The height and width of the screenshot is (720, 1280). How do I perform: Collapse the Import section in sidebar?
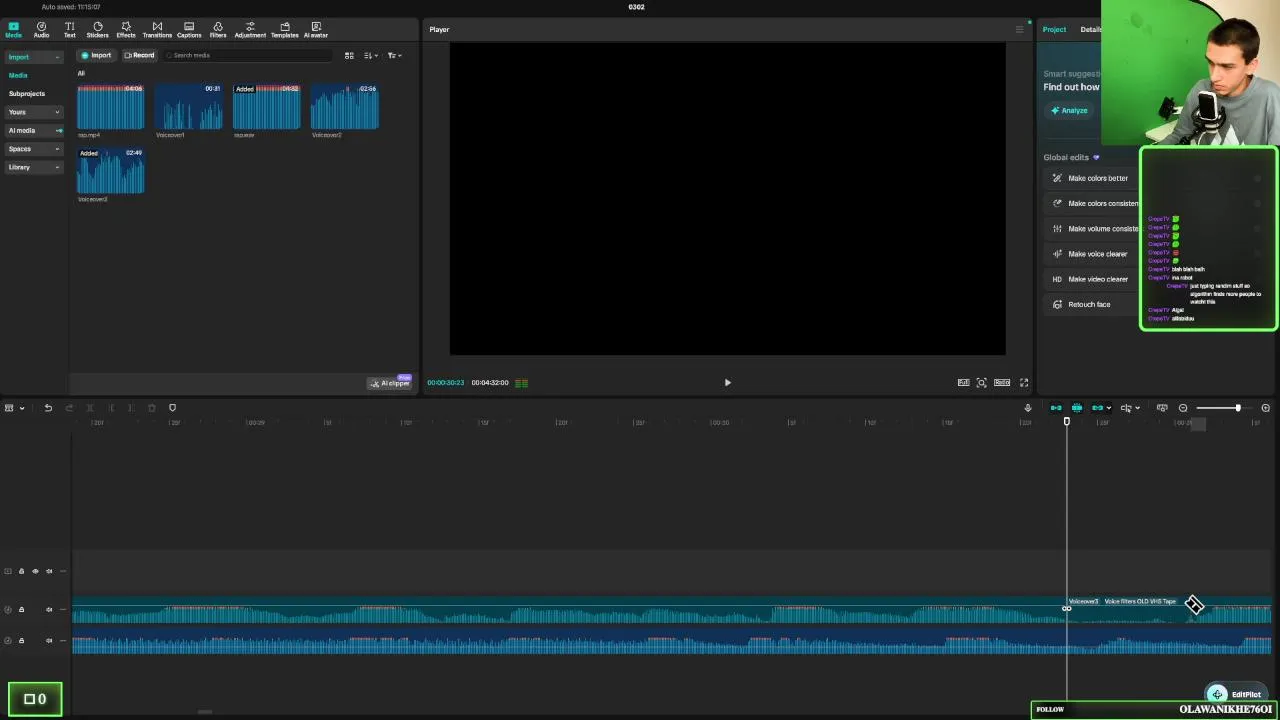click(x=34, y=57)
